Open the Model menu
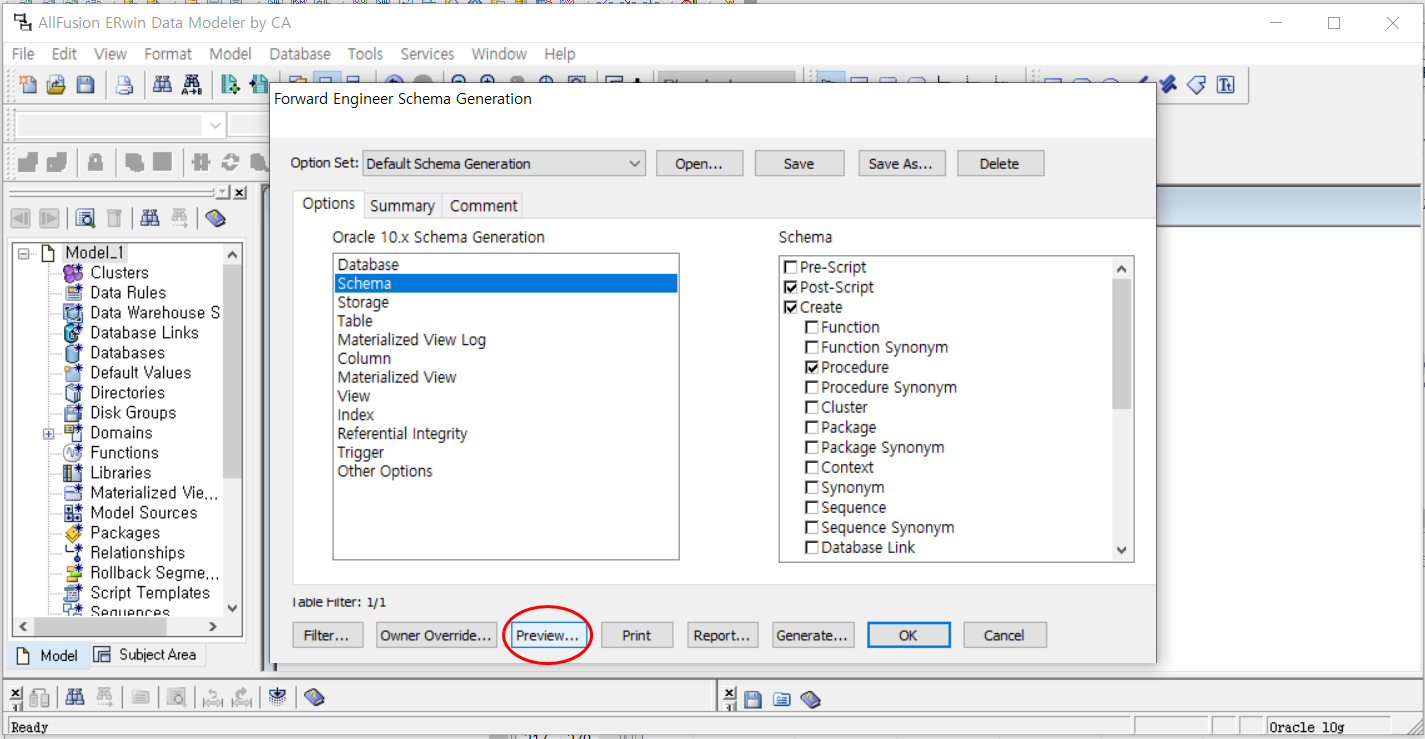Viewport: 1425px width, 739px height. 230,54
